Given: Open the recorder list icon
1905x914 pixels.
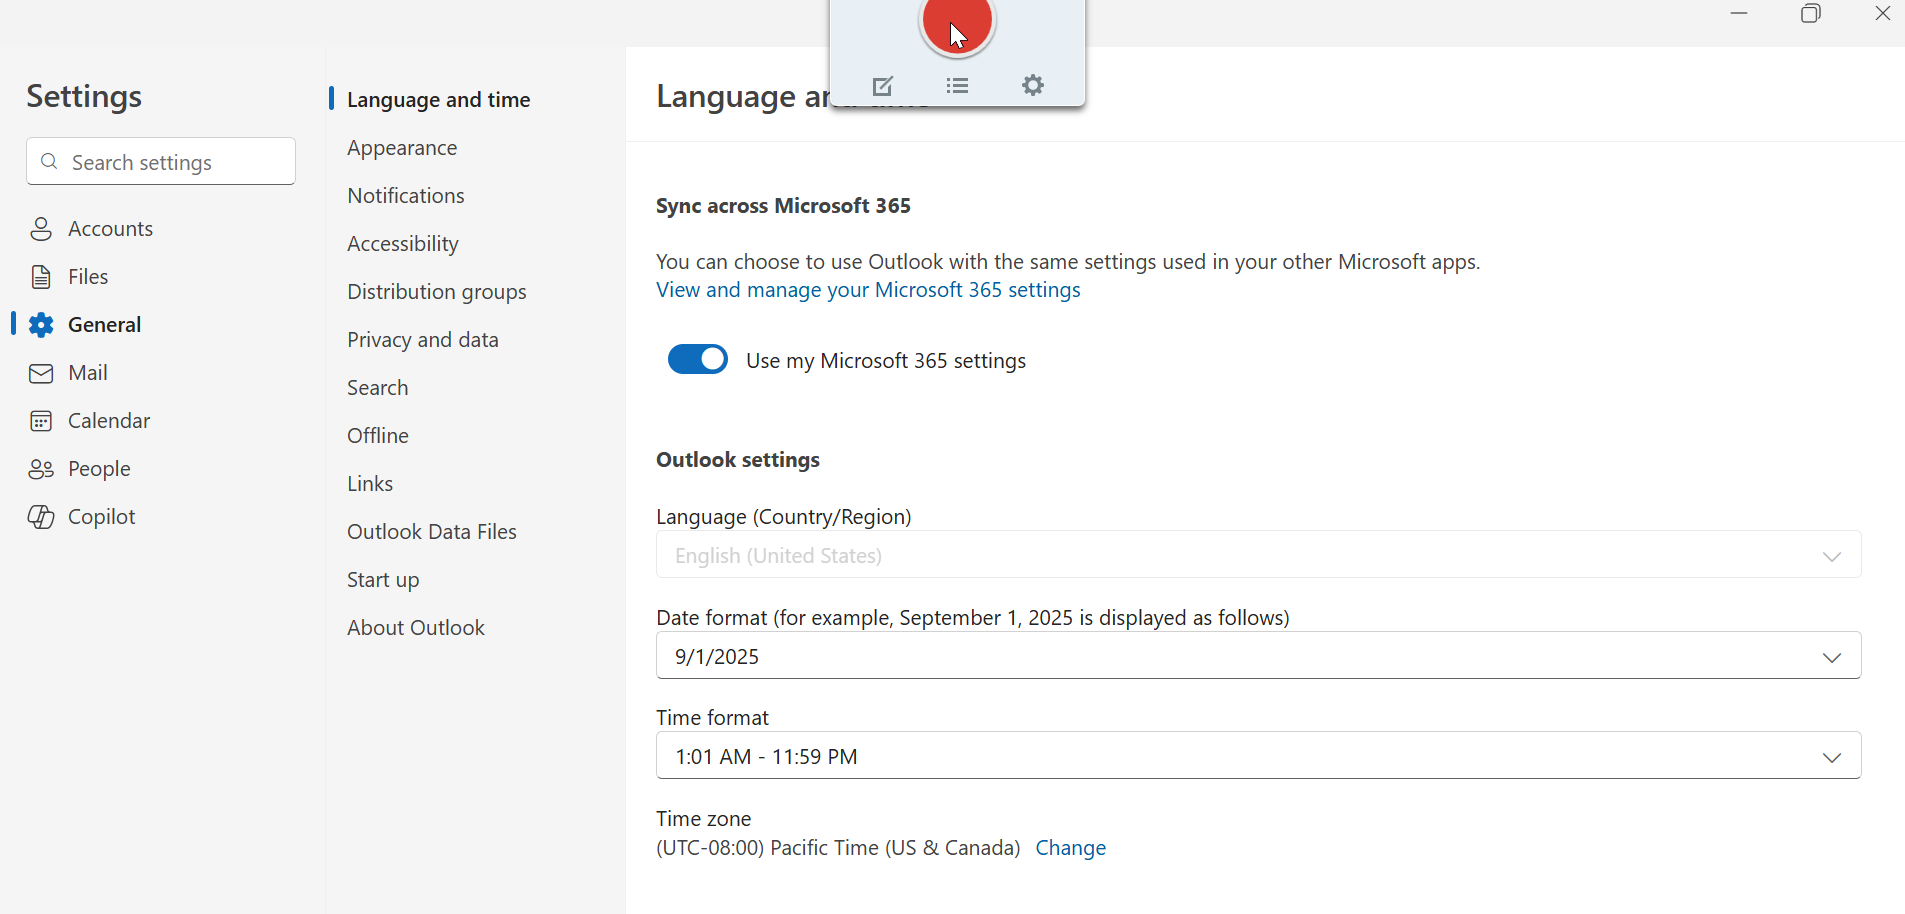Looking at the screenshot, I should click(x=957, y=86).
